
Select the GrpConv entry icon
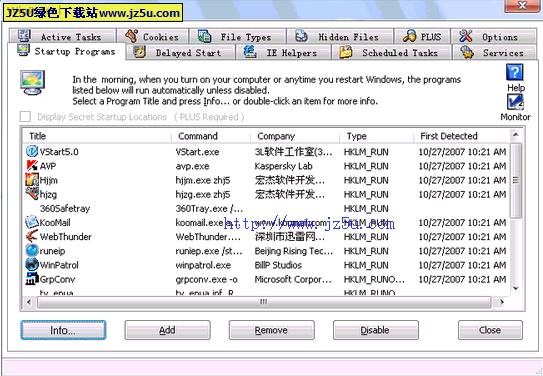pos(32,279)
